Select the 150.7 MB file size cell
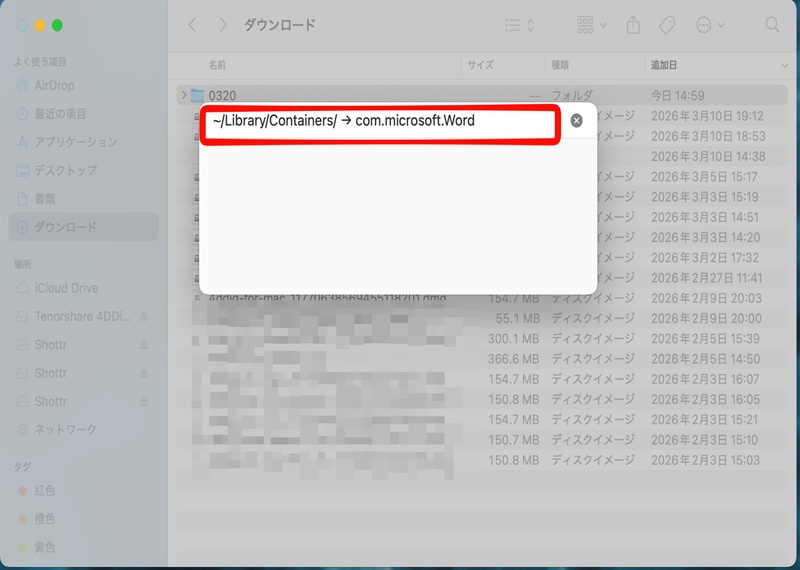The width and height of the screenshot is (800, 570). click(x=513, y=440)
